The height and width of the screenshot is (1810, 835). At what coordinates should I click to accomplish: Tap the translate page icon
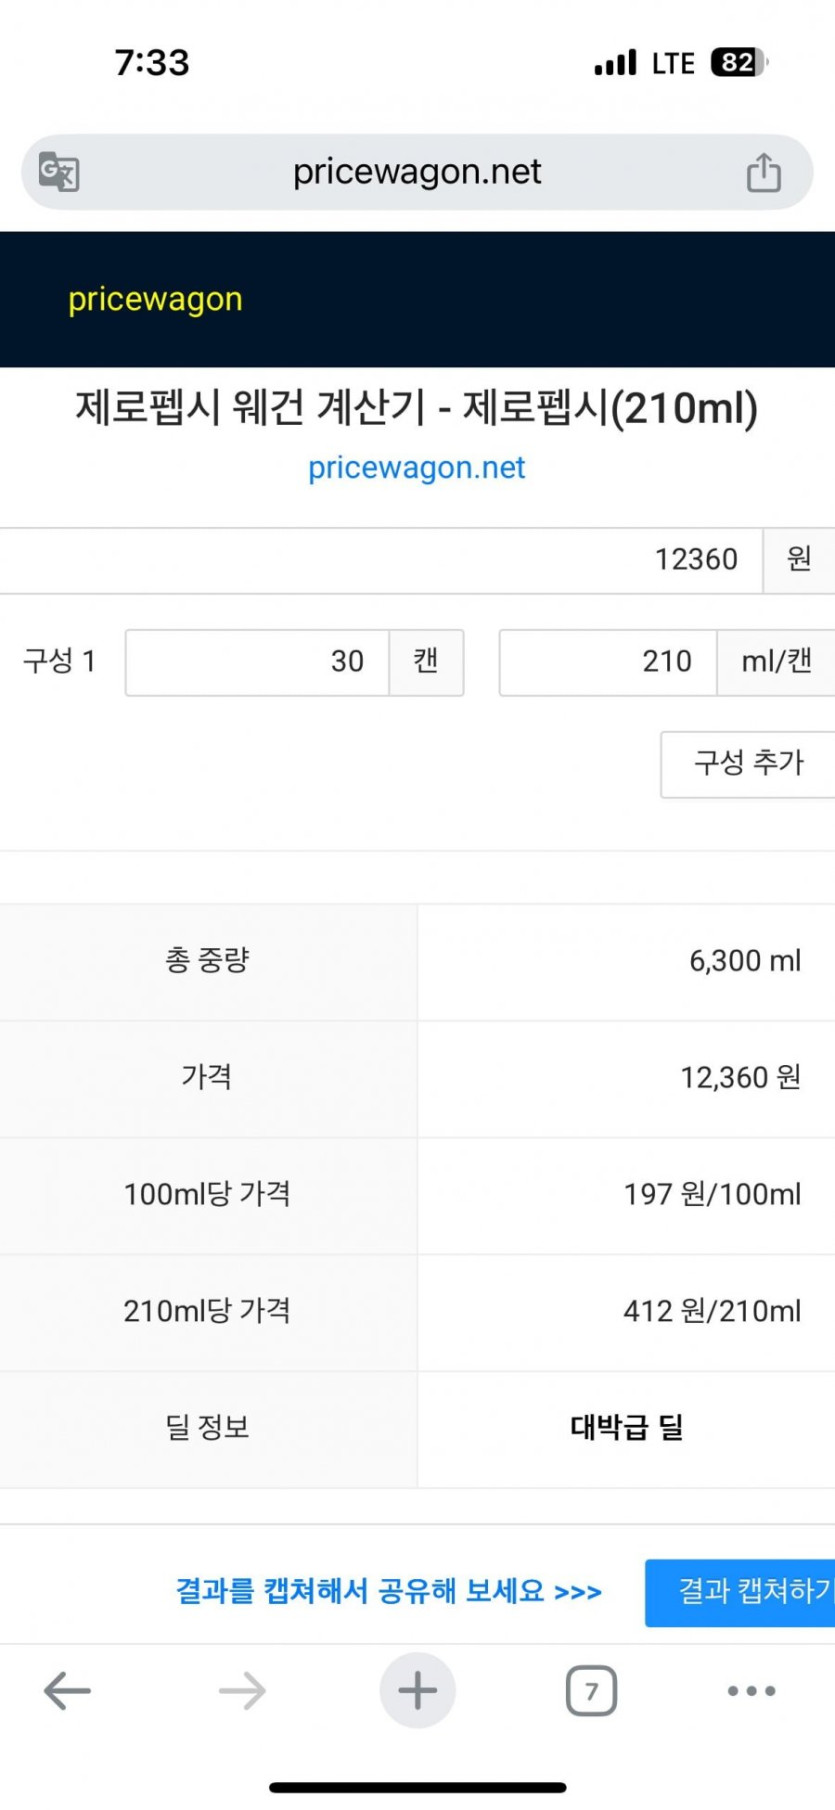[59, 172]
